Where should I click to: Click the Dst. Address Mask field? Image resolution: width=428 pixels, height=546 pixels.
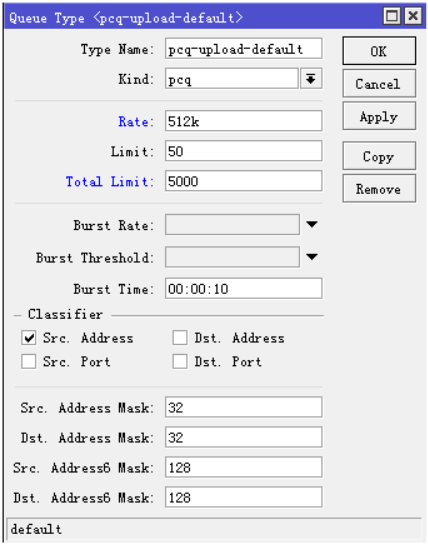pyautogui.click(x=243, y=437)
